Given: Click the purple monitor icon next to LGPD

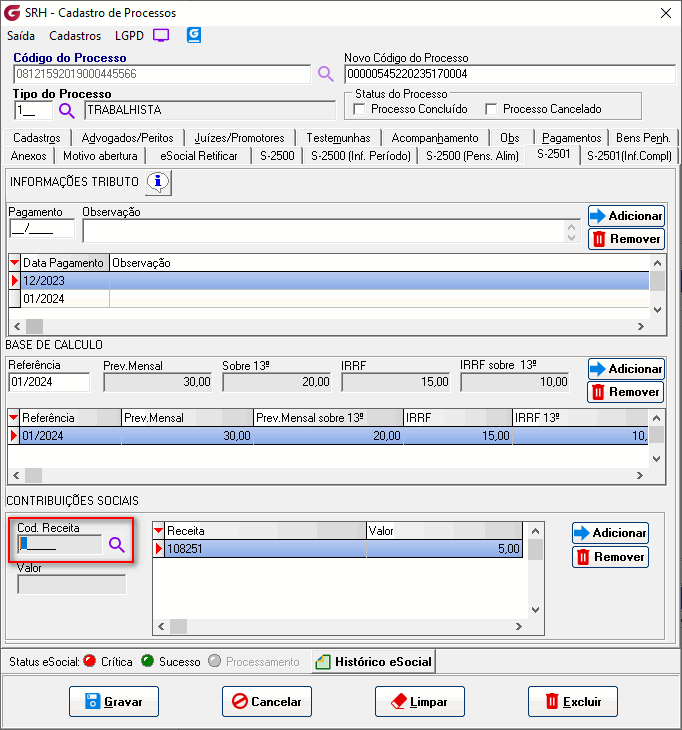Looking at the screenshot, I should [161, 35].
